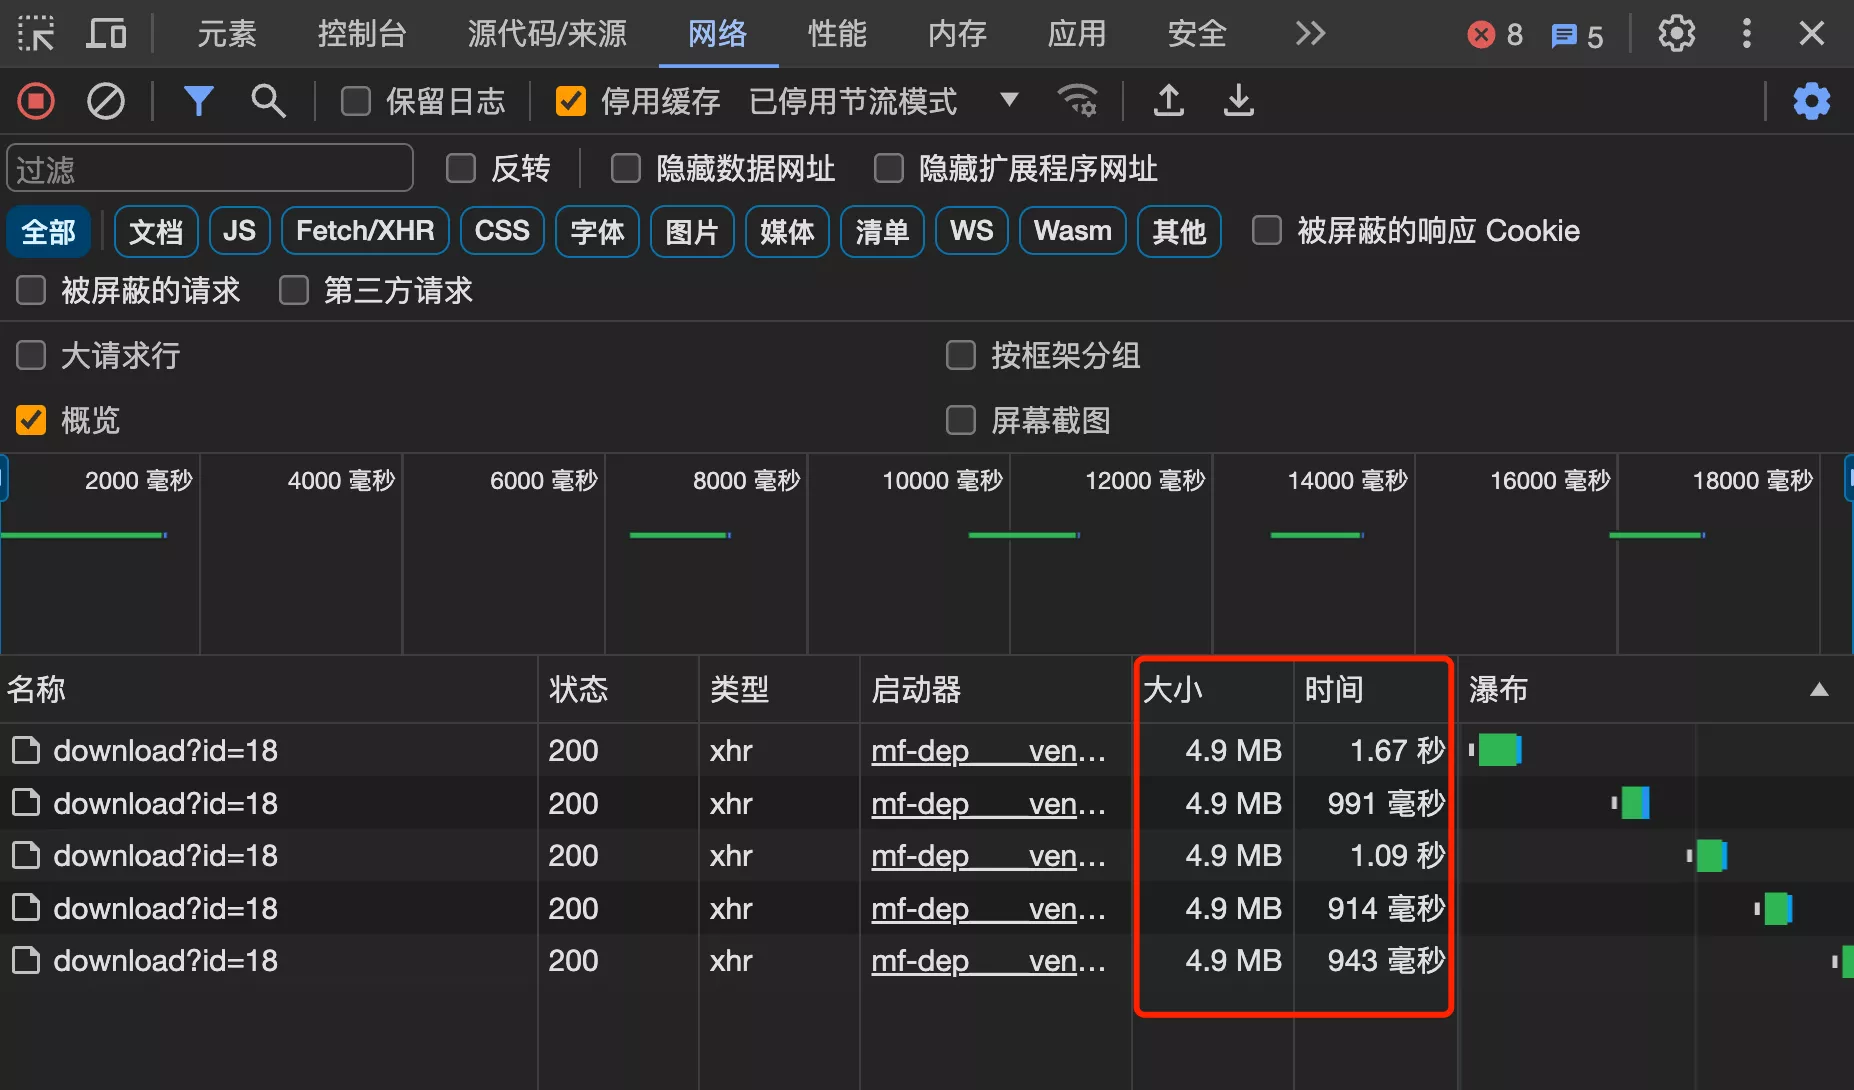Screen dimensions: 1854x1090
Task: Focus the filter (过滤) text field
Action: point(210,168)
